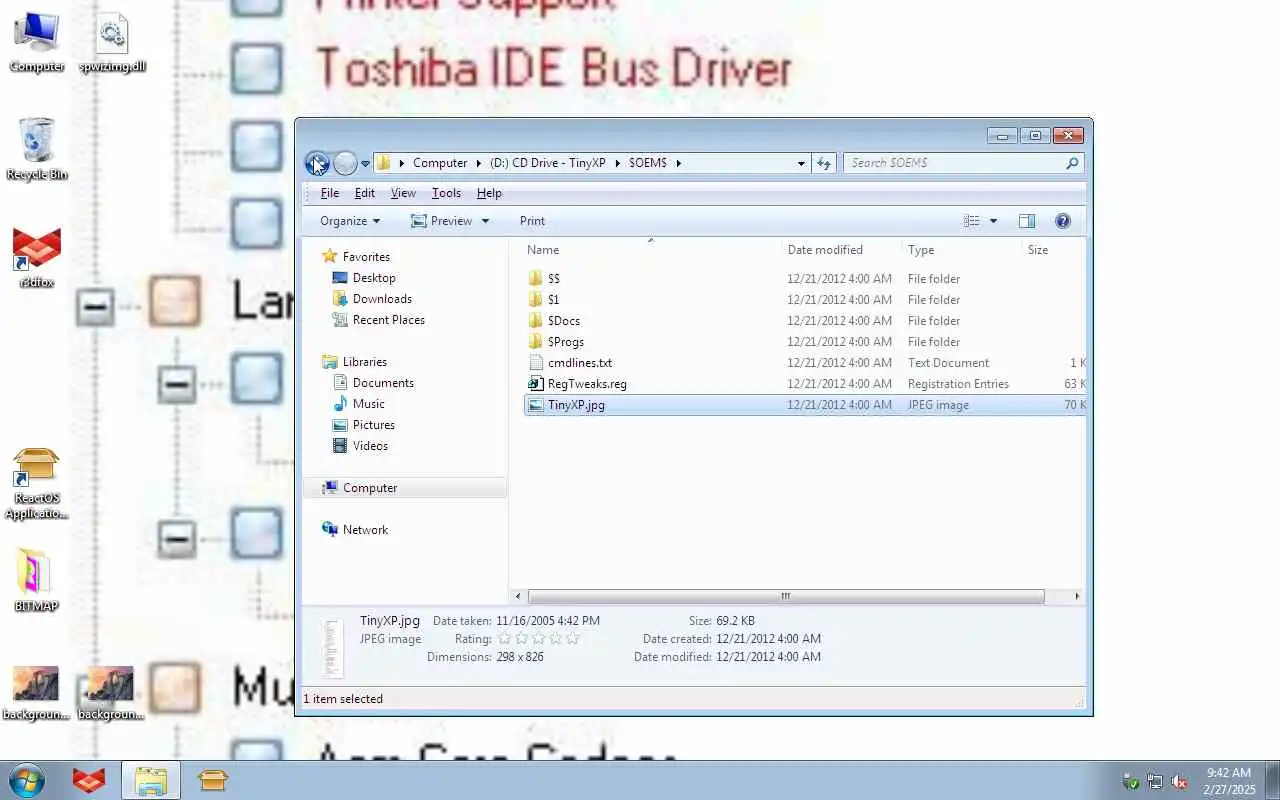
Task: Open the recent pages dropdown beside Forward
Action: pos(365,163)
